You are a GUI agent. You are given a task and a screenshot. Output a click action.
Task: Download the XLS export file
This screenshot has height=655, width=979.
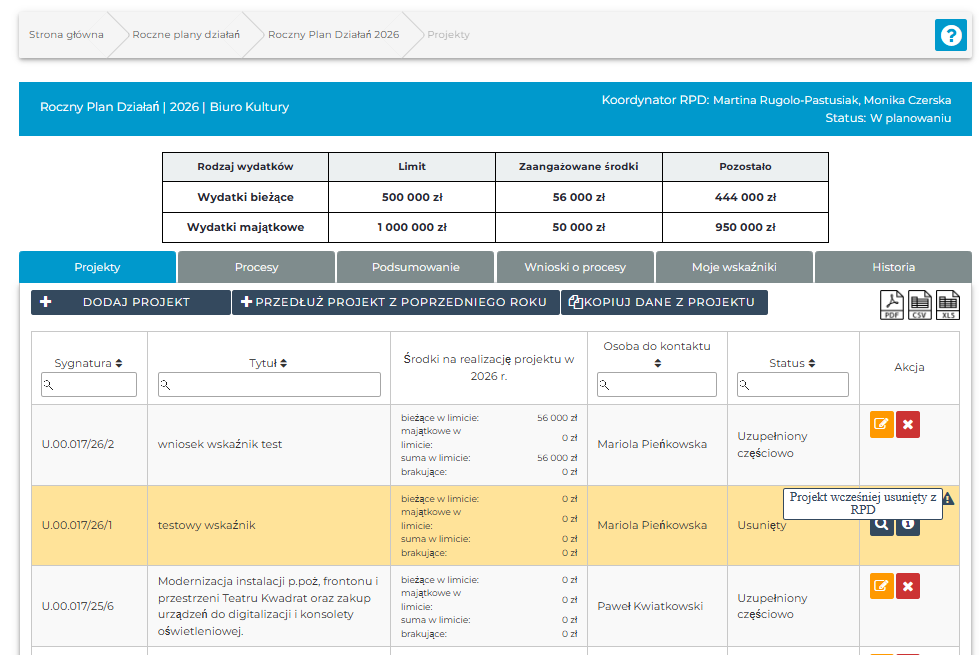[x=947, y=304]
